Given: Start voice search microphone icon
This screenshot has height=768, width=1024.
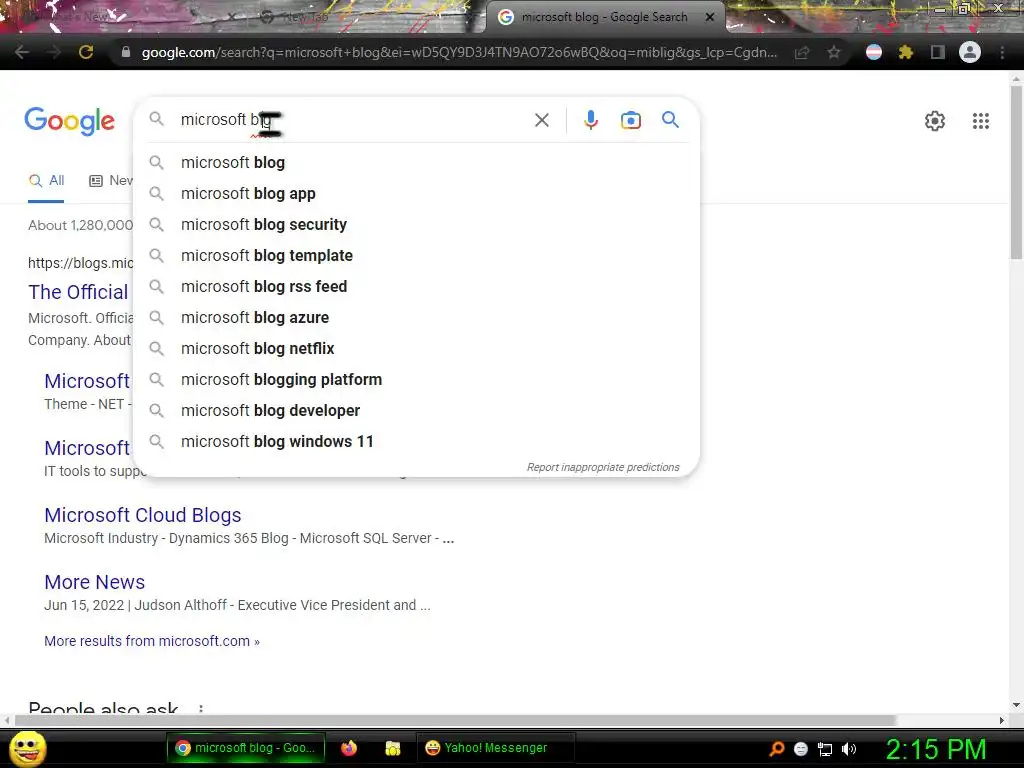Looking at the screenshot, I should tap(590, 120).
